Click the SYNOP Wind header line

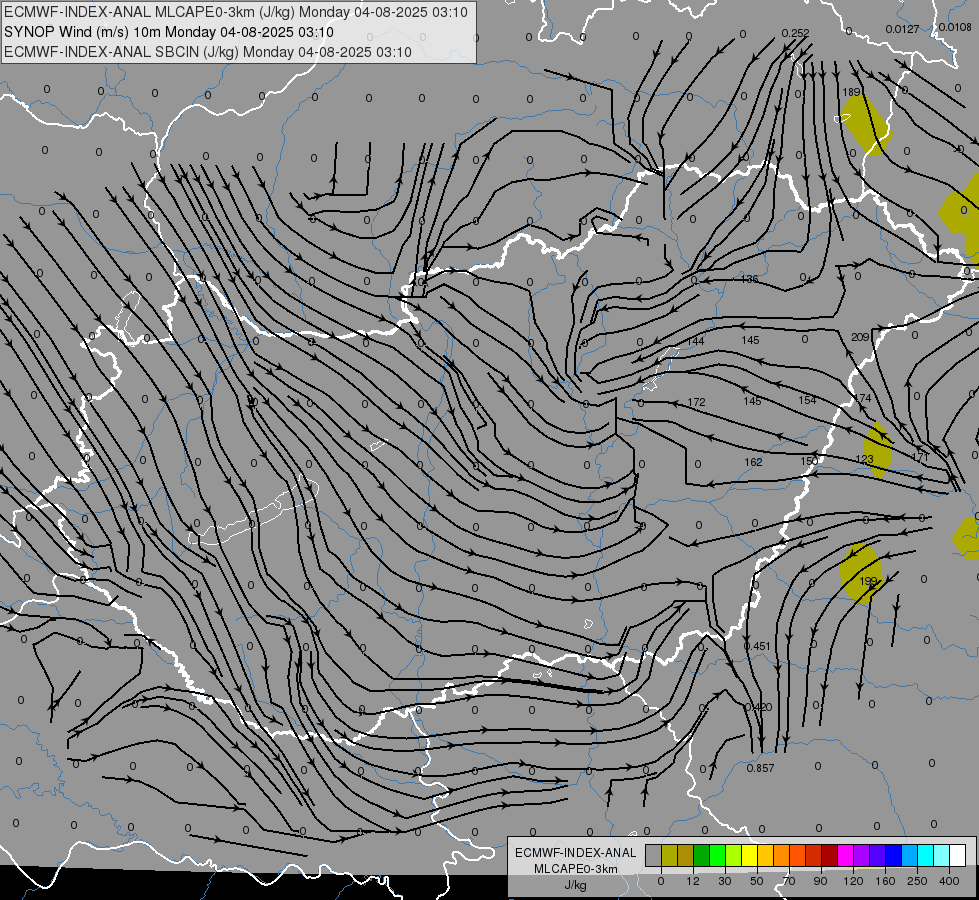click(169, 32)
